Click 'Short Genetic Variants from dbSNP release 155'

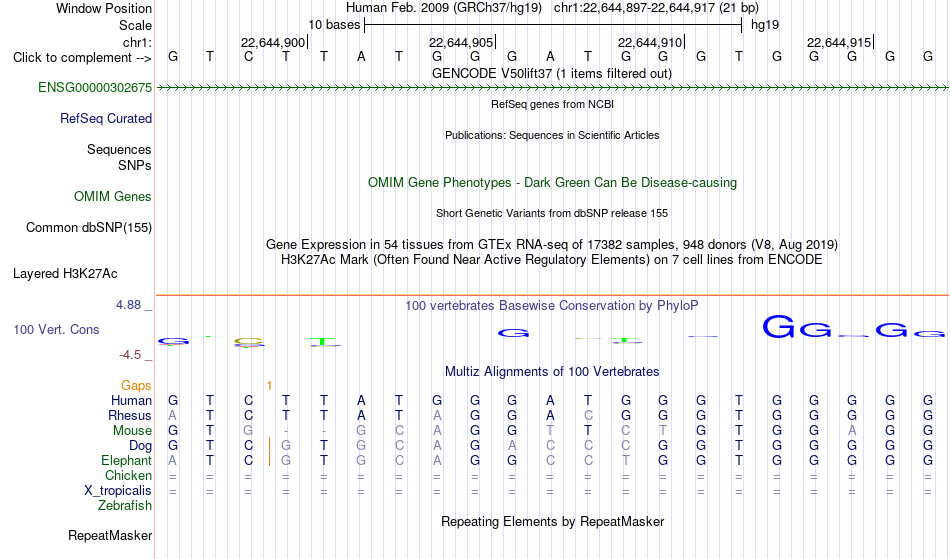click(551, 213)
